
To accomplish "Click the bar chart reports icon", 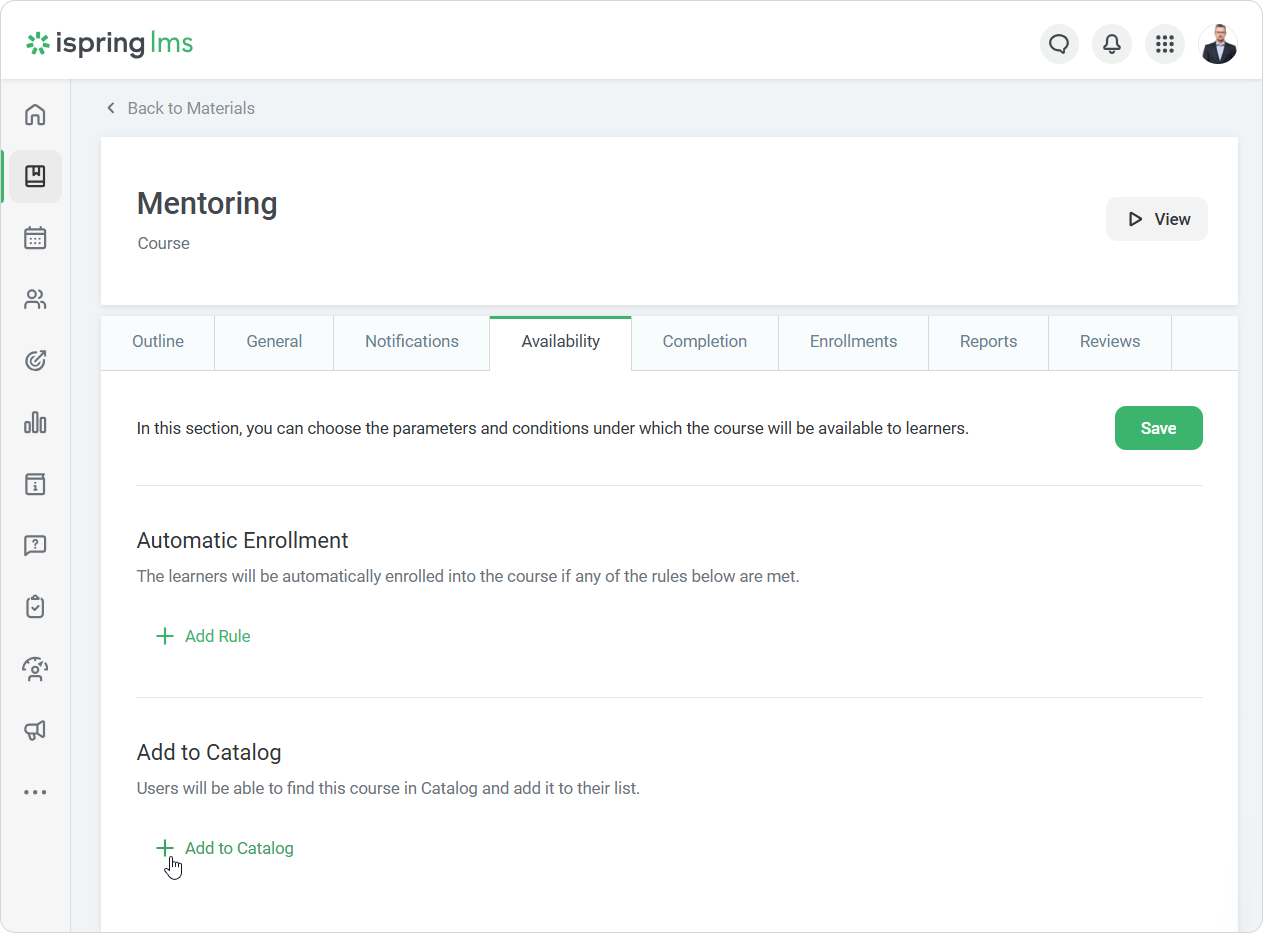I will 35,423.
